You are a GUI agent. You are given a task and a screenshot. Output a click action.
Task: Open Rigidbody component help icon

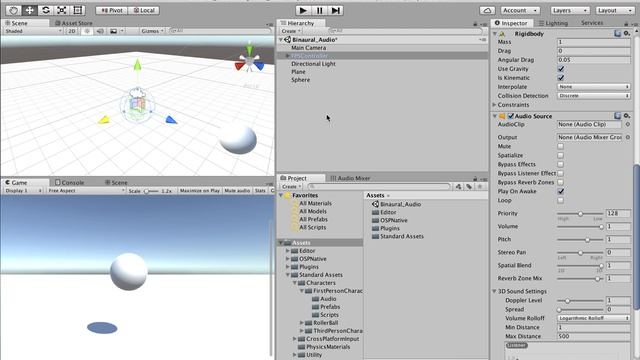(x=618, y=33)
